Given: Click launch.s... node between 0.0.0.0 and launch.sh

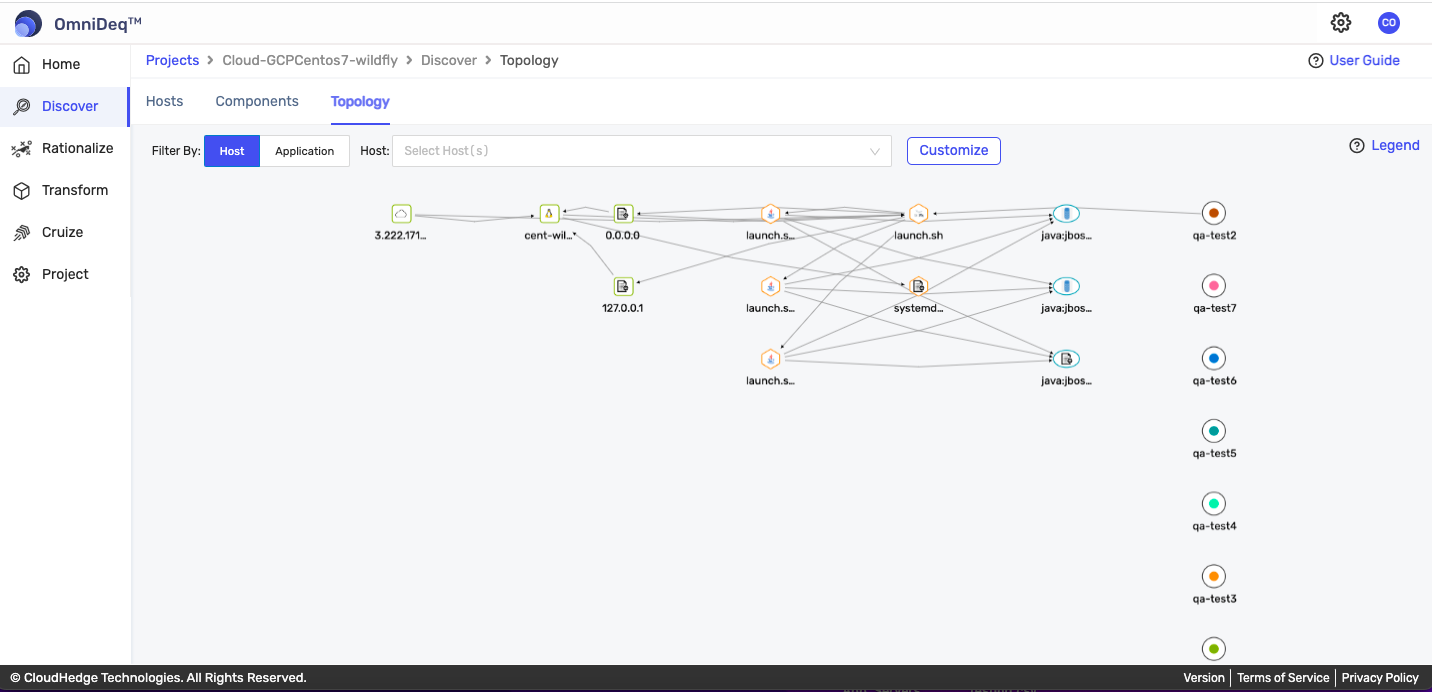Looking at the screenshot, I should point(770,213).
